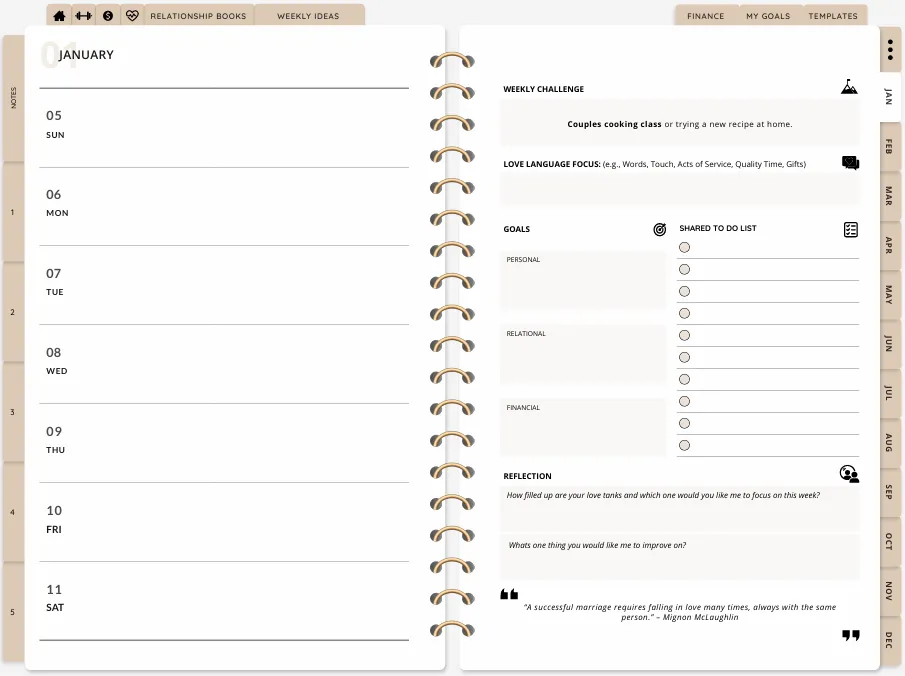Click the chat bubbles icon for Love Language
Screen dimensions: 905x676
(850, 163)
